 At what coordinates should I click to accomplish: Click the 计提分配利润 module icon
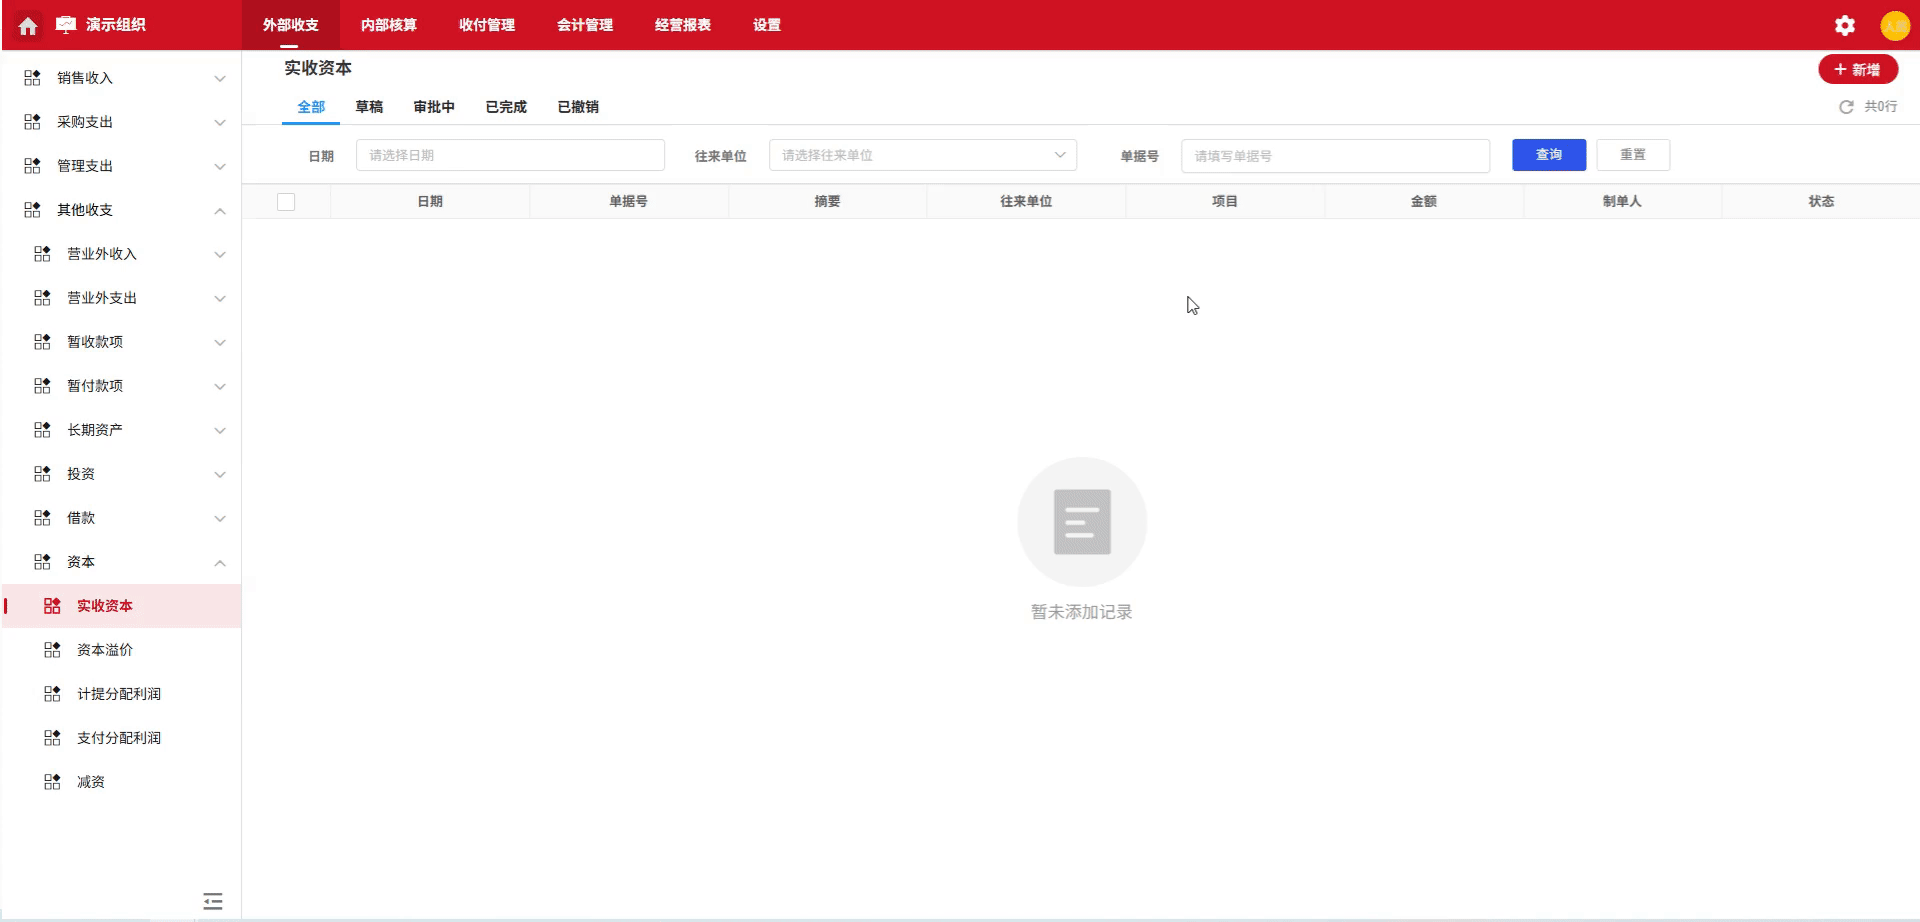tap(51, 693)
